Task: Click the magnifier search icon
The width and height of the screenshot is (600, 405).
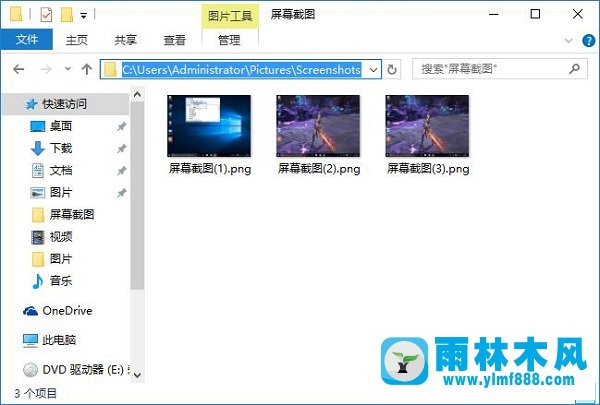Action: 574,69
